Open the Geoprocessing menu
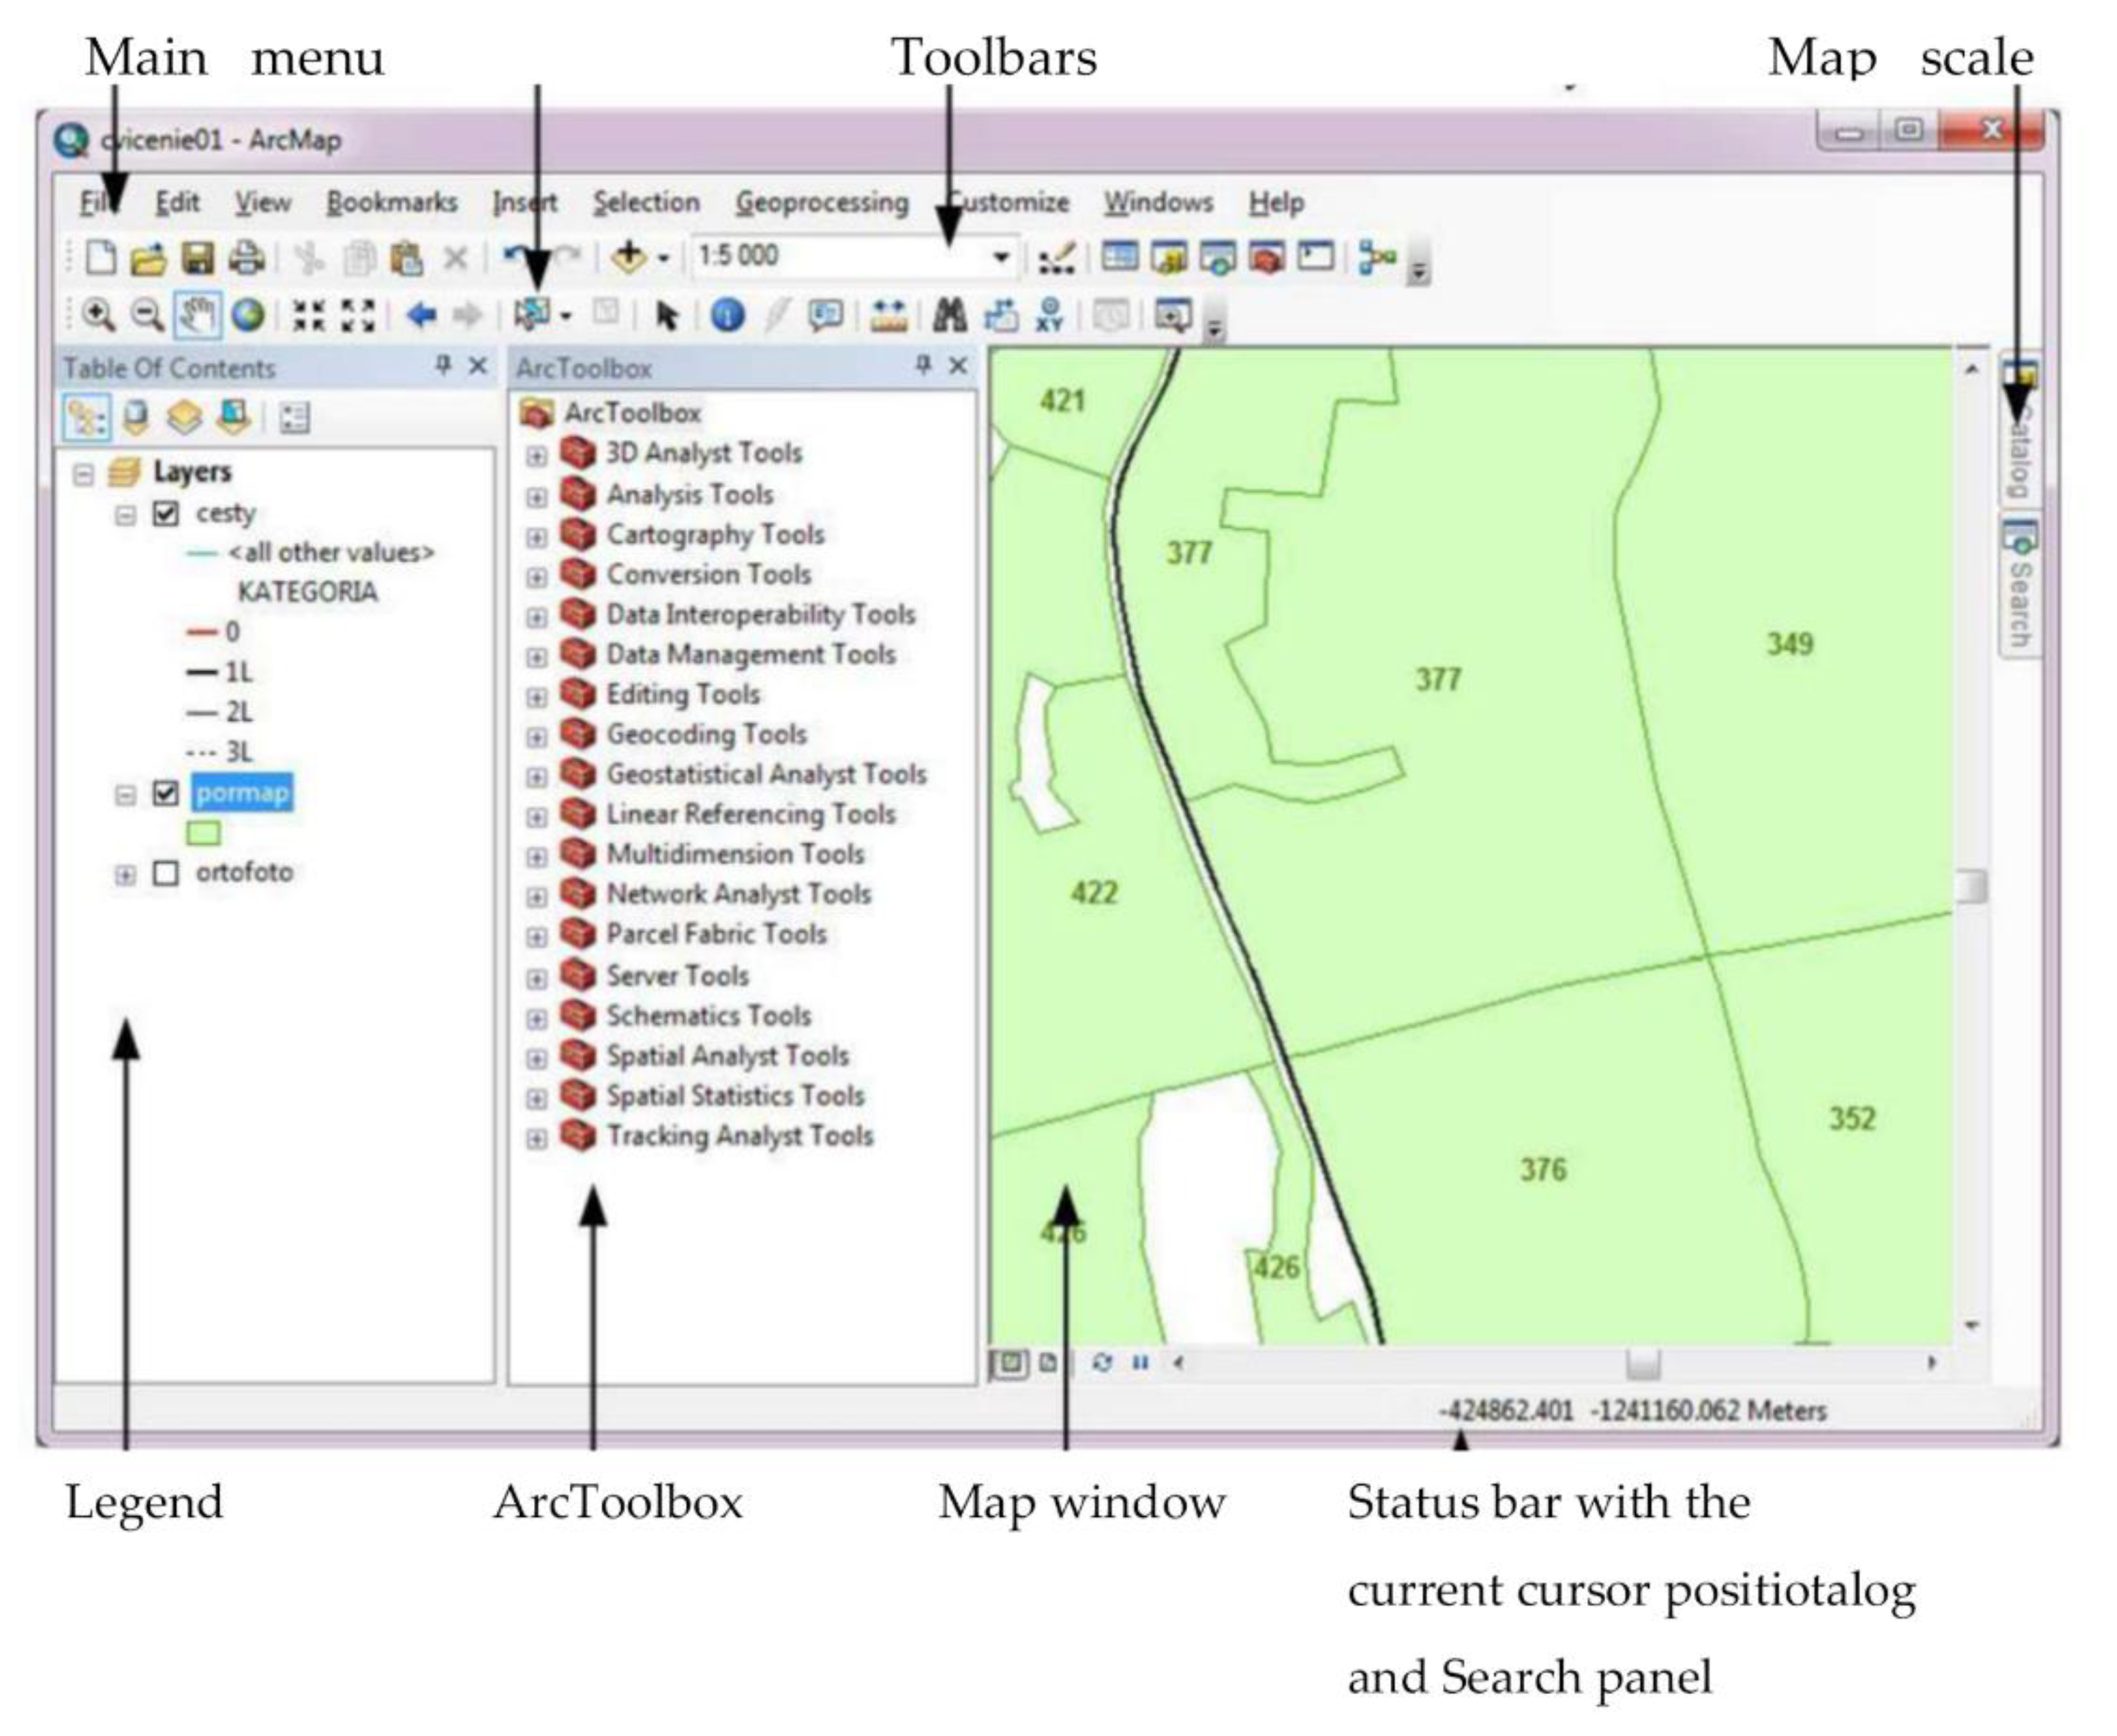2117x1736 pixels. click(x=822, y=203)
